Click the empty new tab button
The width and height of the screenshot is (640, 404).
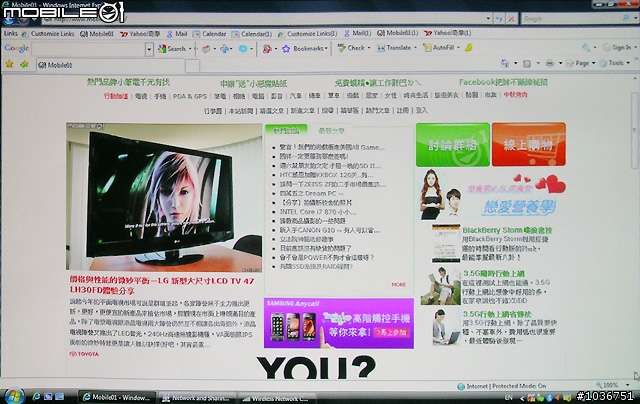[x=193, y=66]
